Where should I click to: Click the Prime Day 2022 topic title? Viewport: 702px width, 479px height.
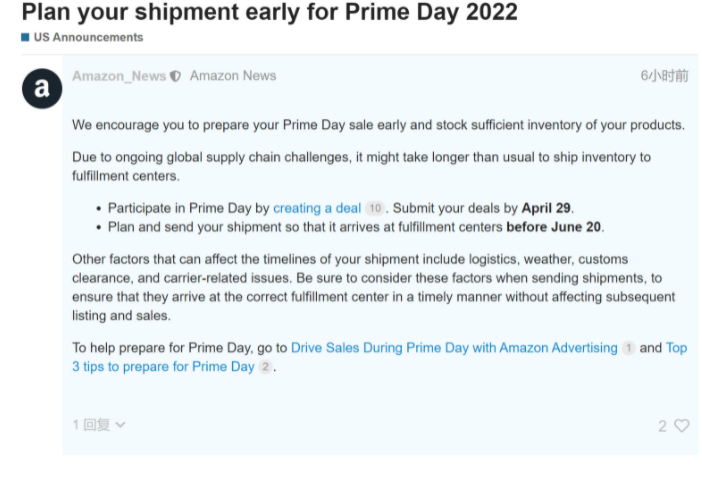(x=270, y=12)
